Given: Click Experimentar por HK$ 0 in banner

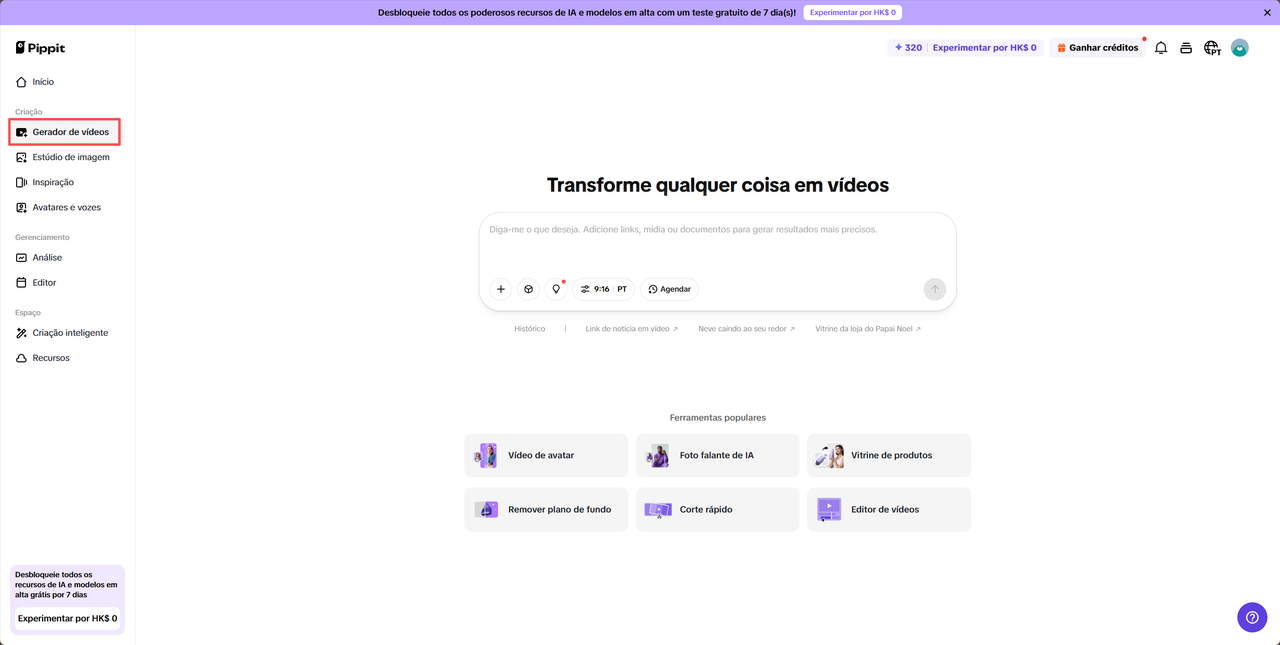Looking at the screenshot, I should pyautogui.click(x=852, y=12).
